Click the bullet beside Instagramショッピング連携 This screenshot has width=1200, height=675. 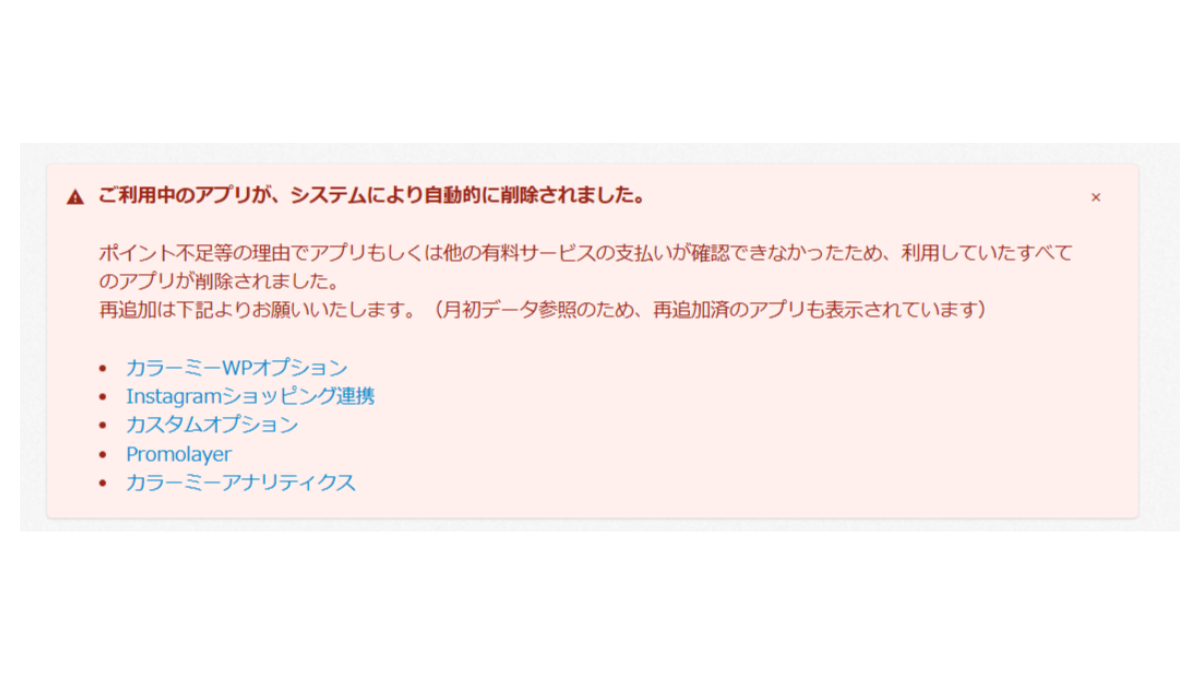[102, 397]
